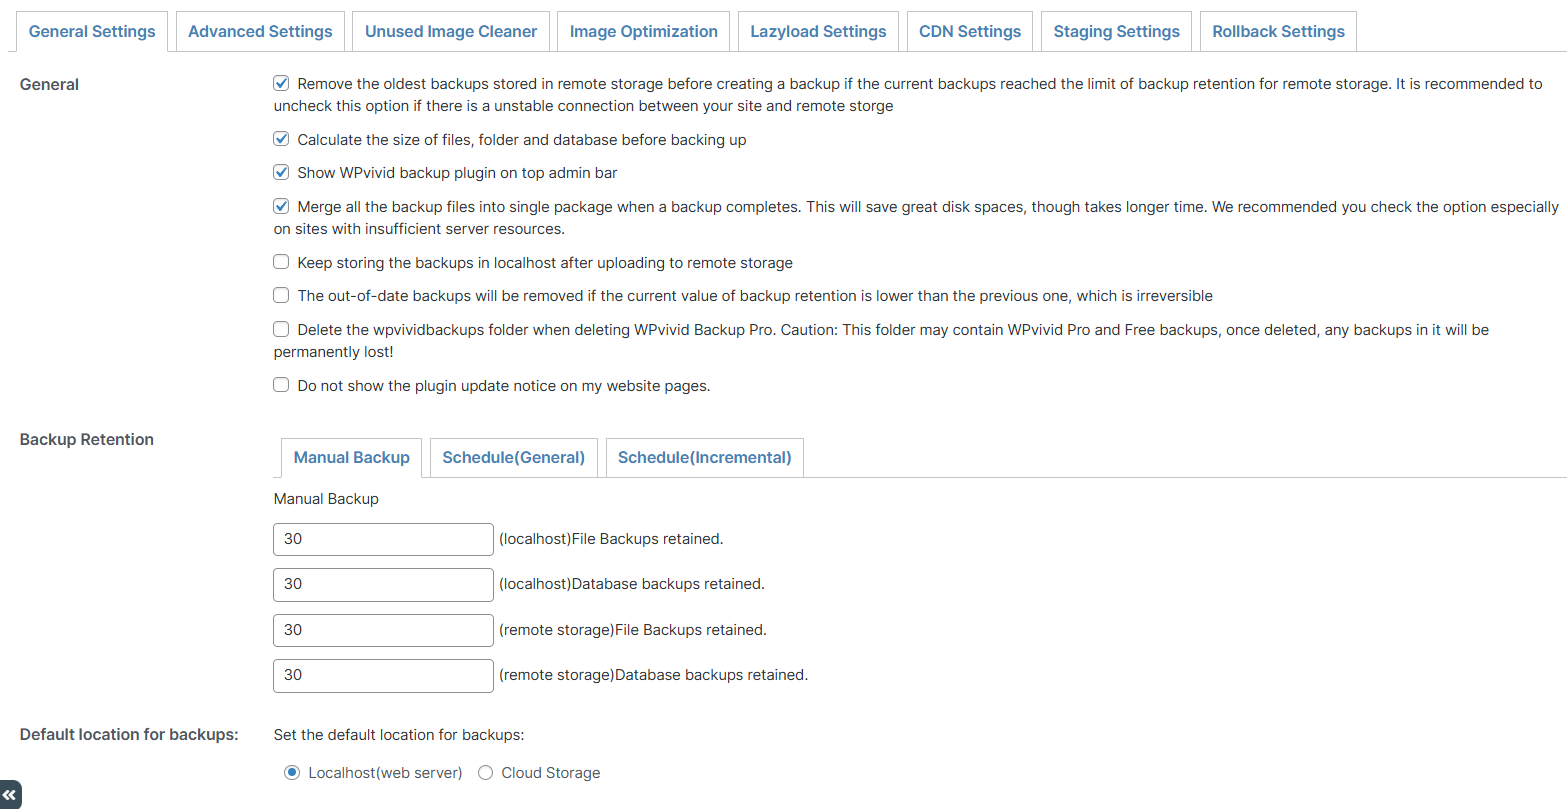Switch to Lazyload Settings
This screenshot has height=809, width=1567.
pos(818,31)
